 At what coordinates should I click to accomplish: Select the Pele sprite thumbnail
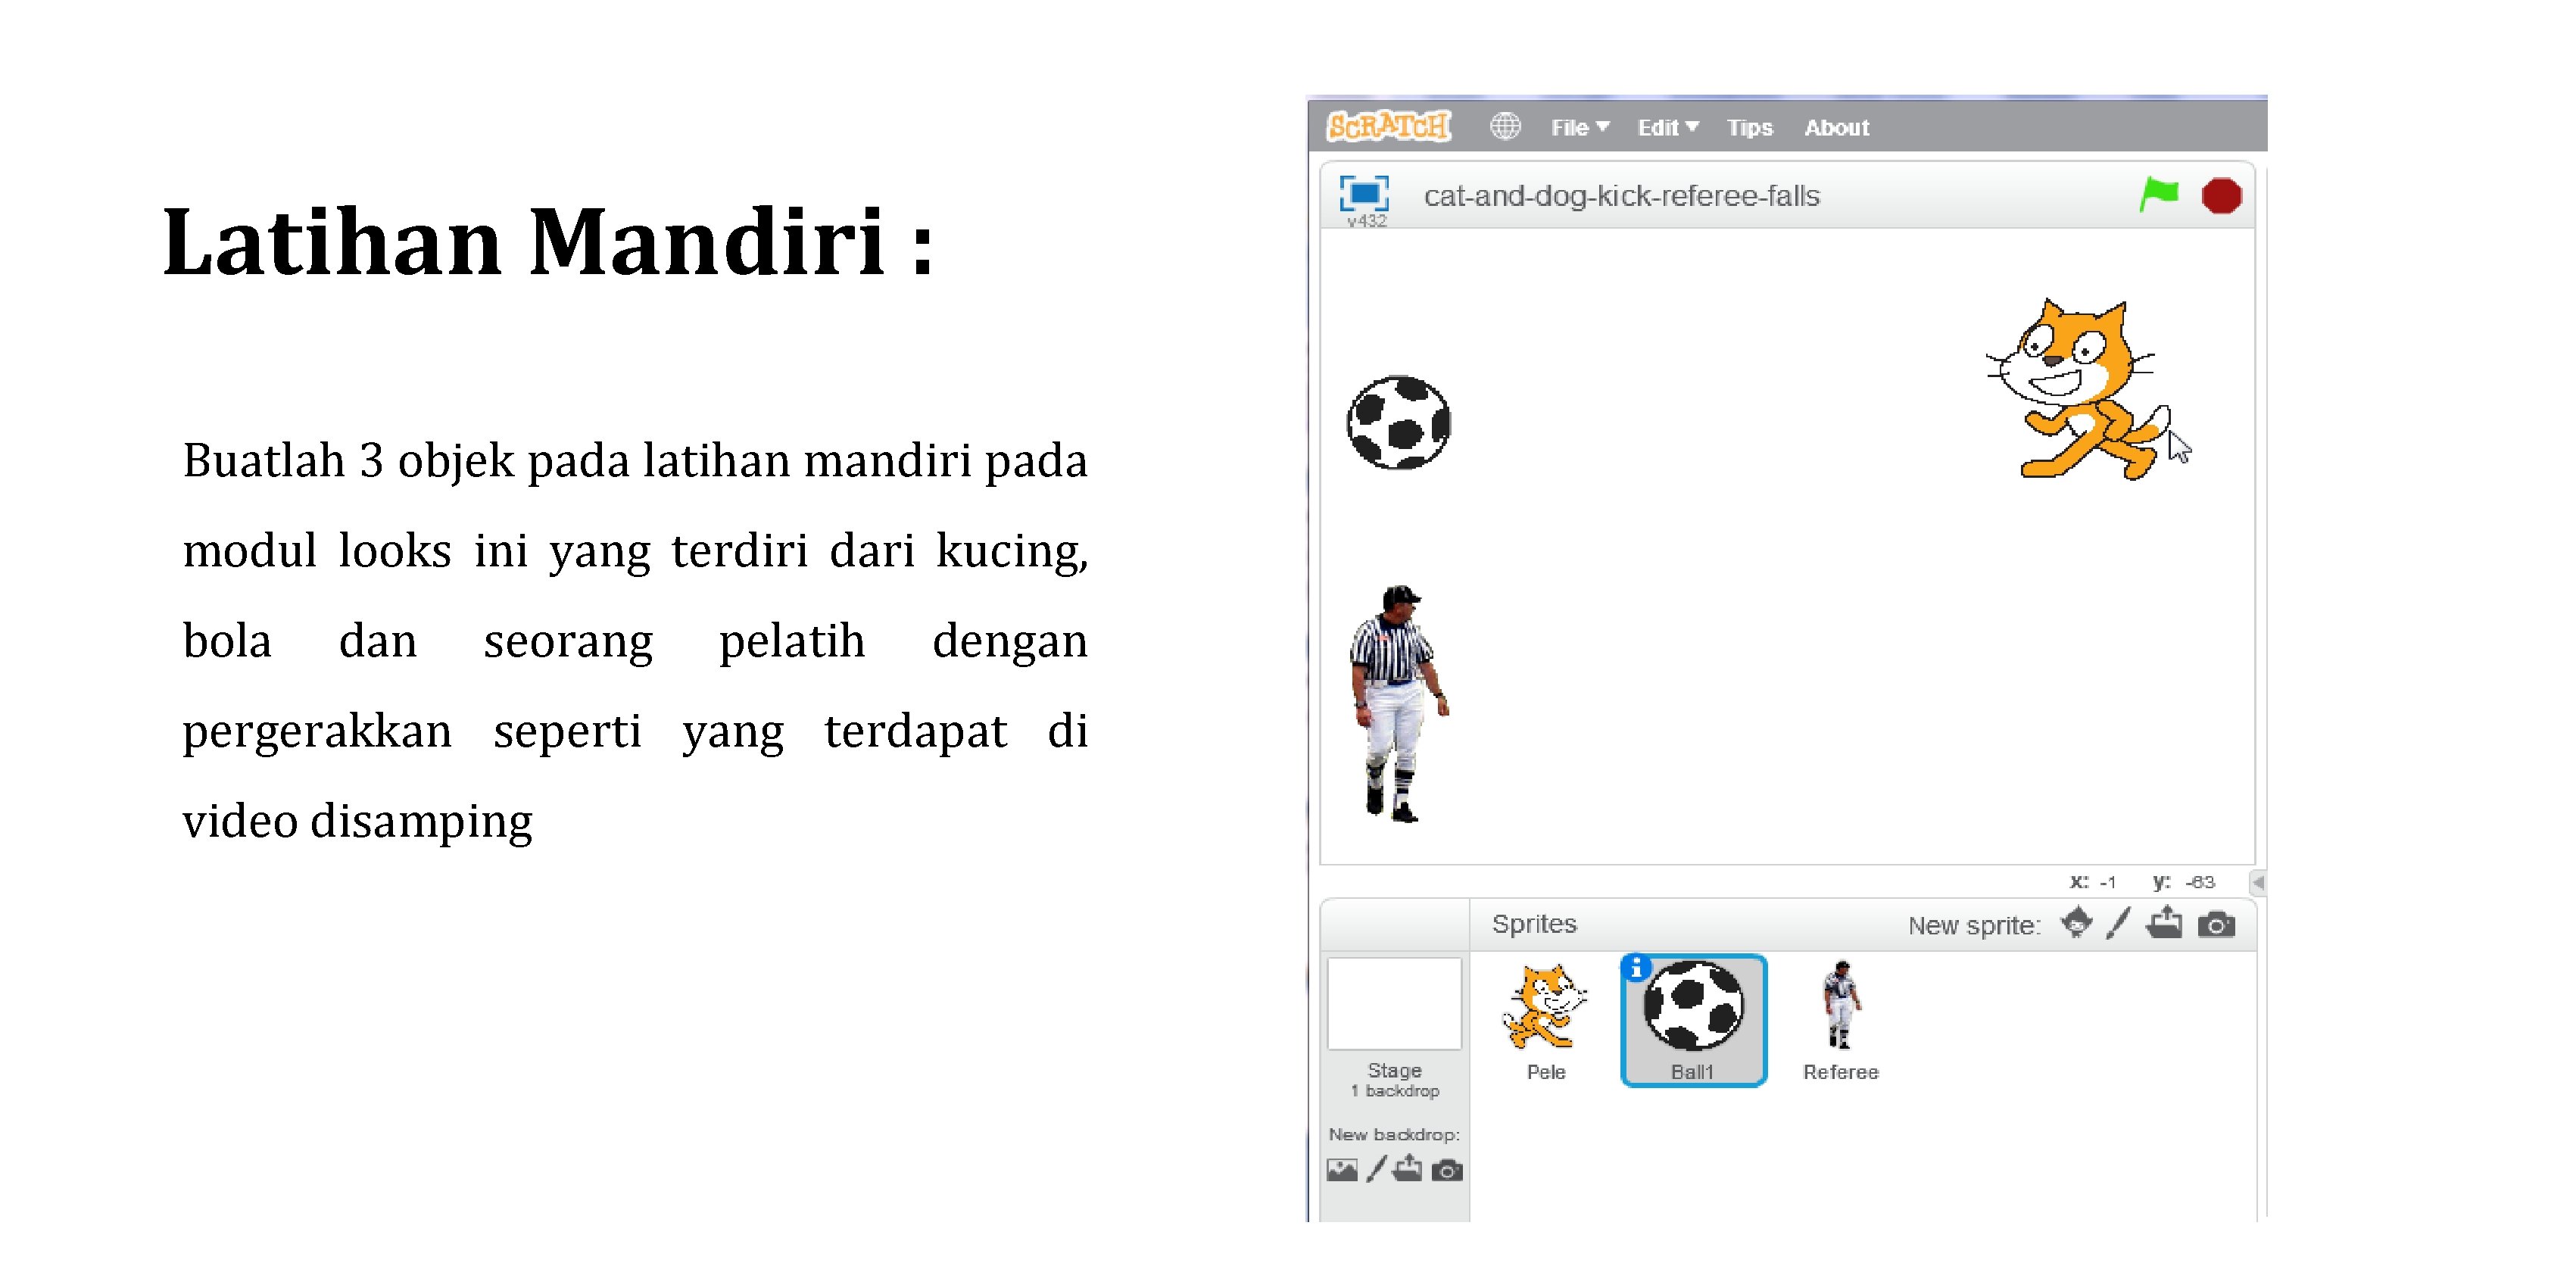click(x=1548, y=1018)
